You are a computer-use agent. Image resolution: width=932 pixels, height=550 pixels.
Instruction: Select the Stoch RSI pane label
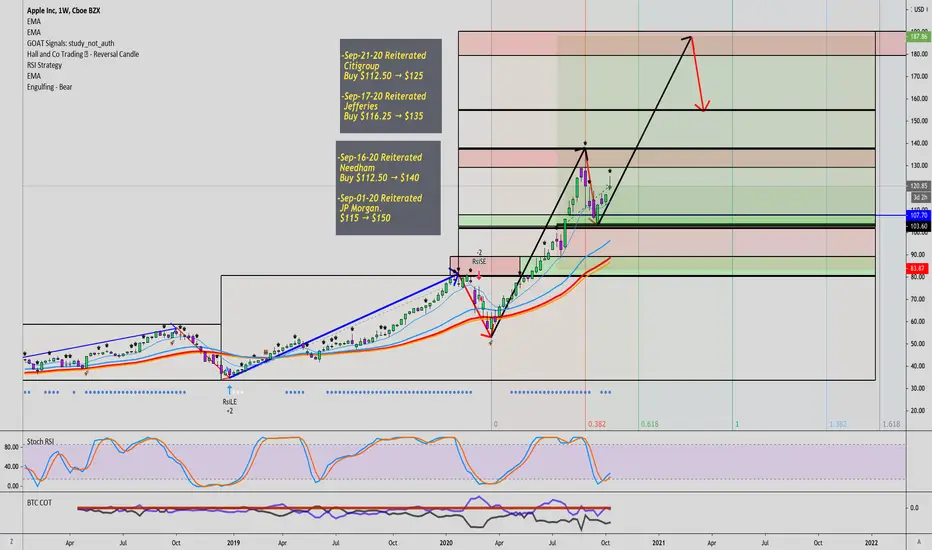click(40, 442)
